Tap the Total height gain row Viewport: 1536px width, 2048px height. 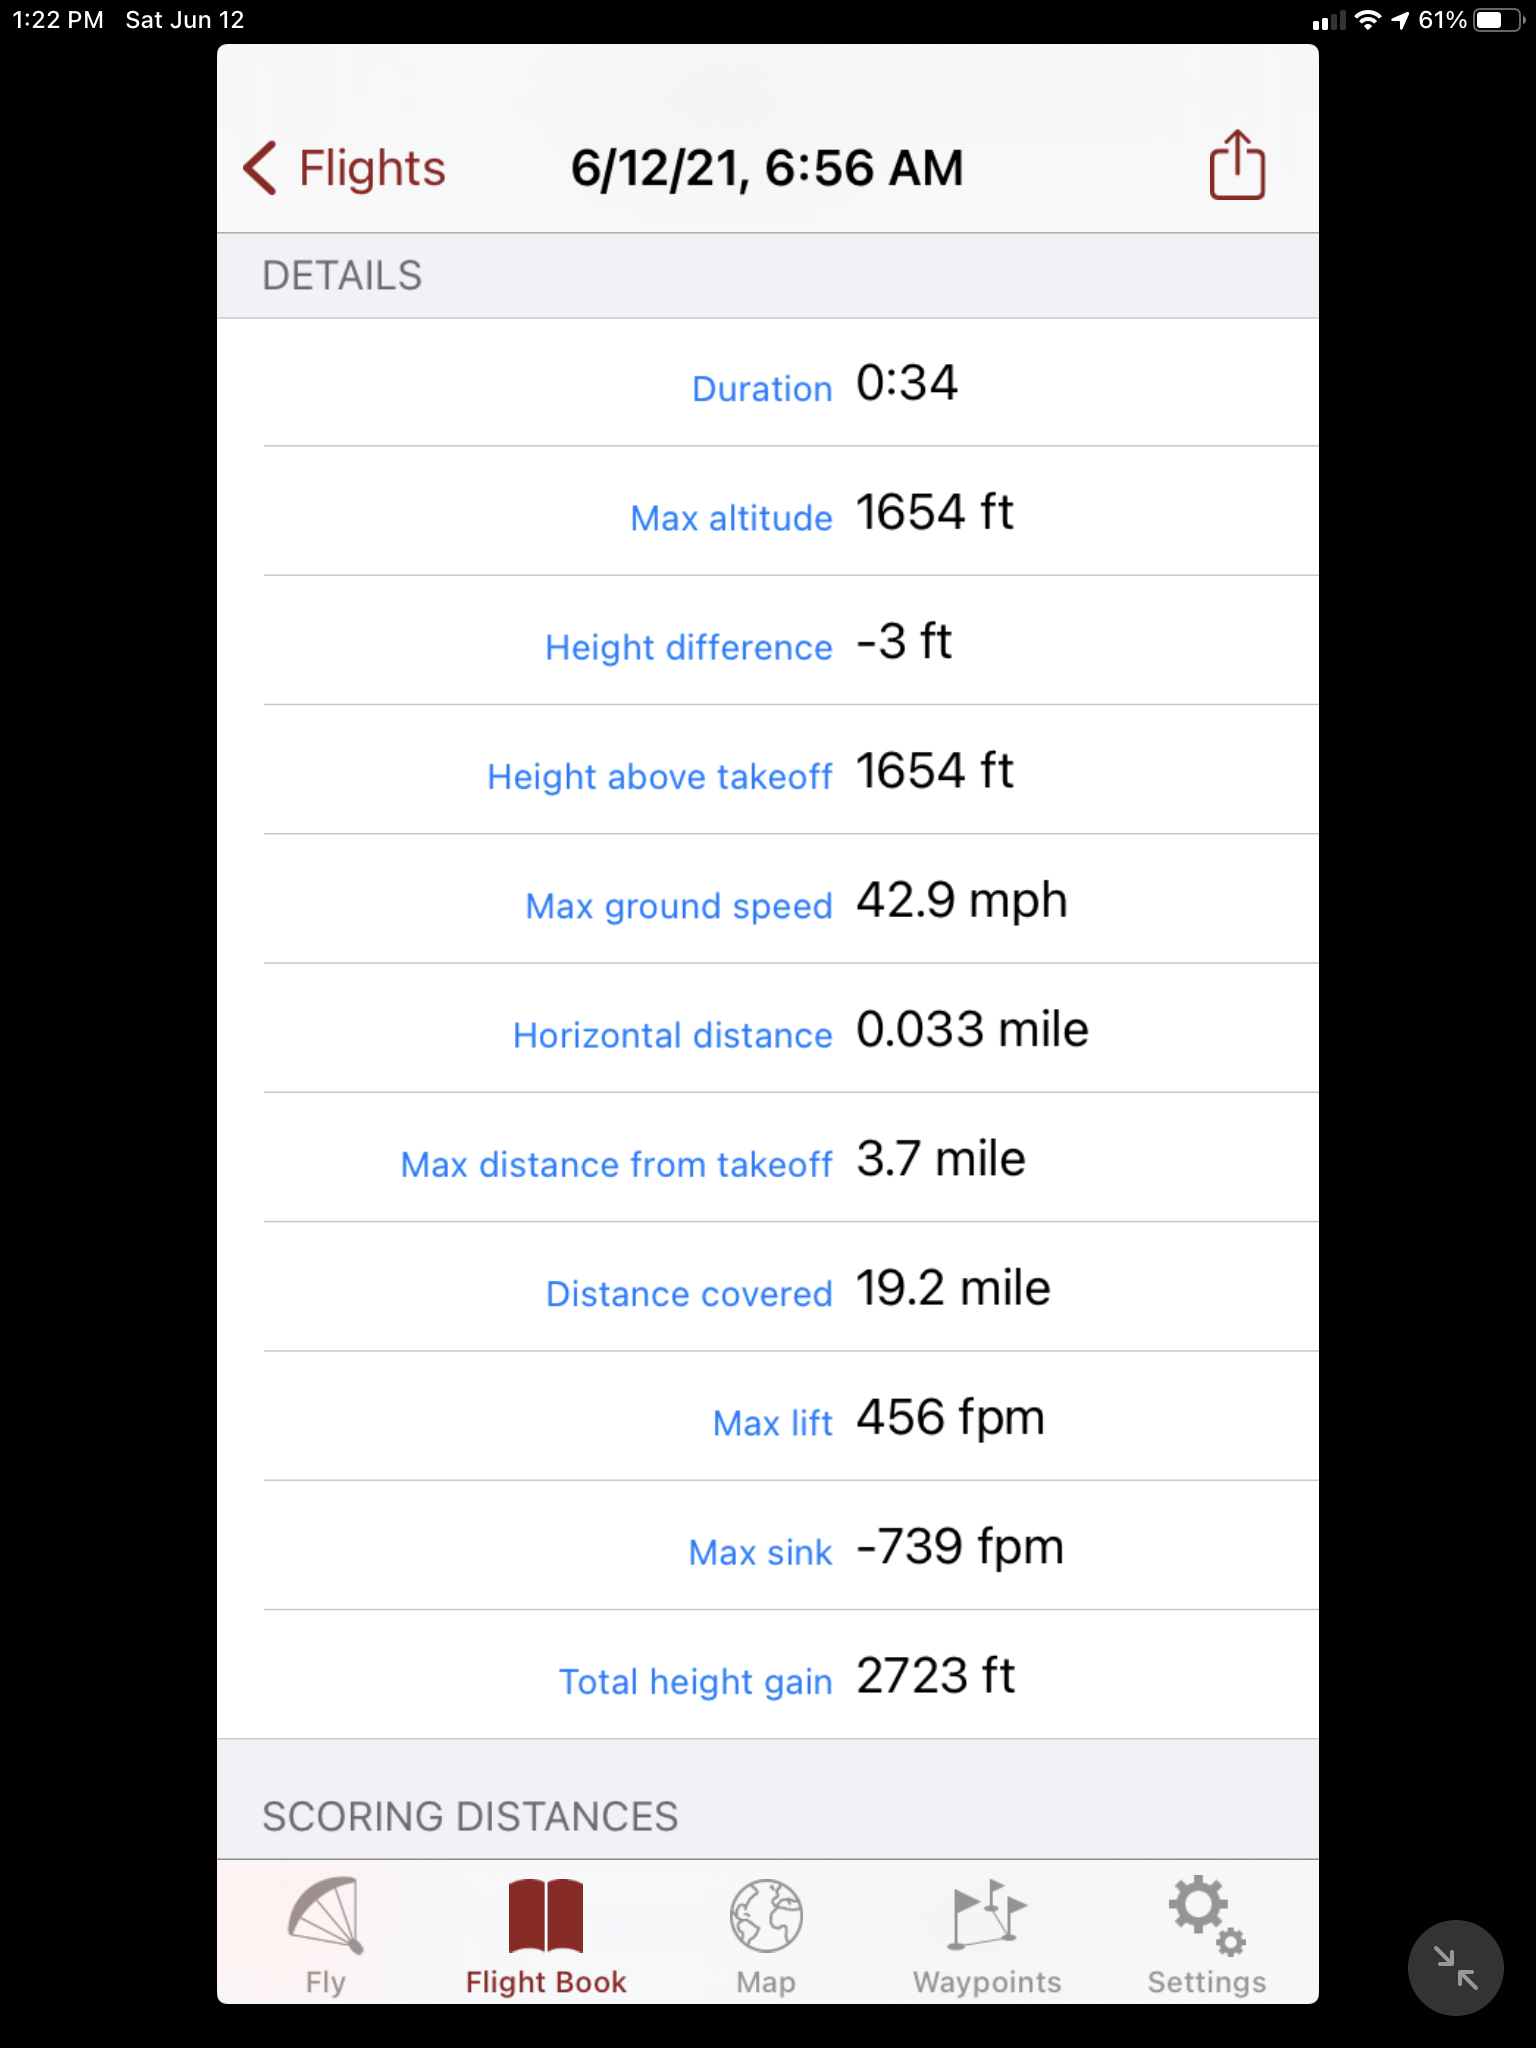(790, 1676)
